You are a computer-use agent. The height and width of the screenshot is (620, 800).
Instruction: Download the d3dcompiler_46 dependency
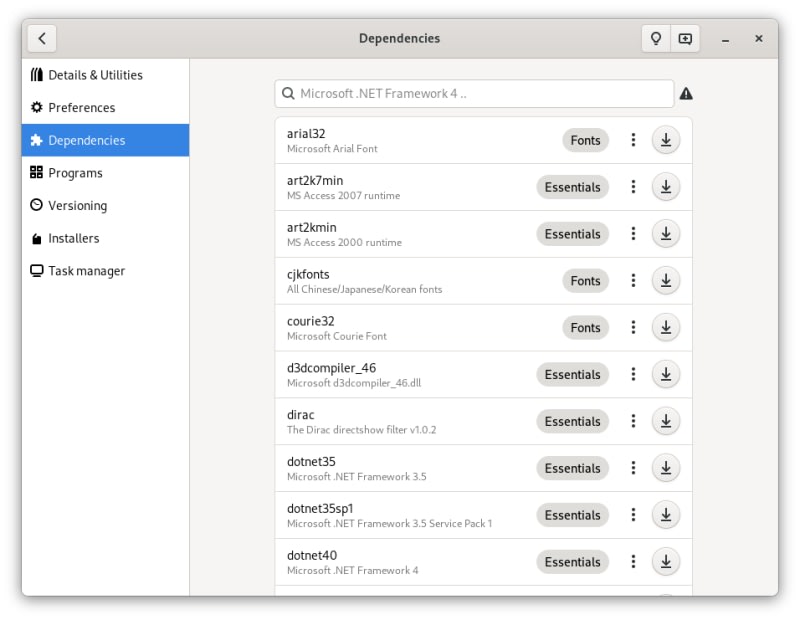point(666,374)
